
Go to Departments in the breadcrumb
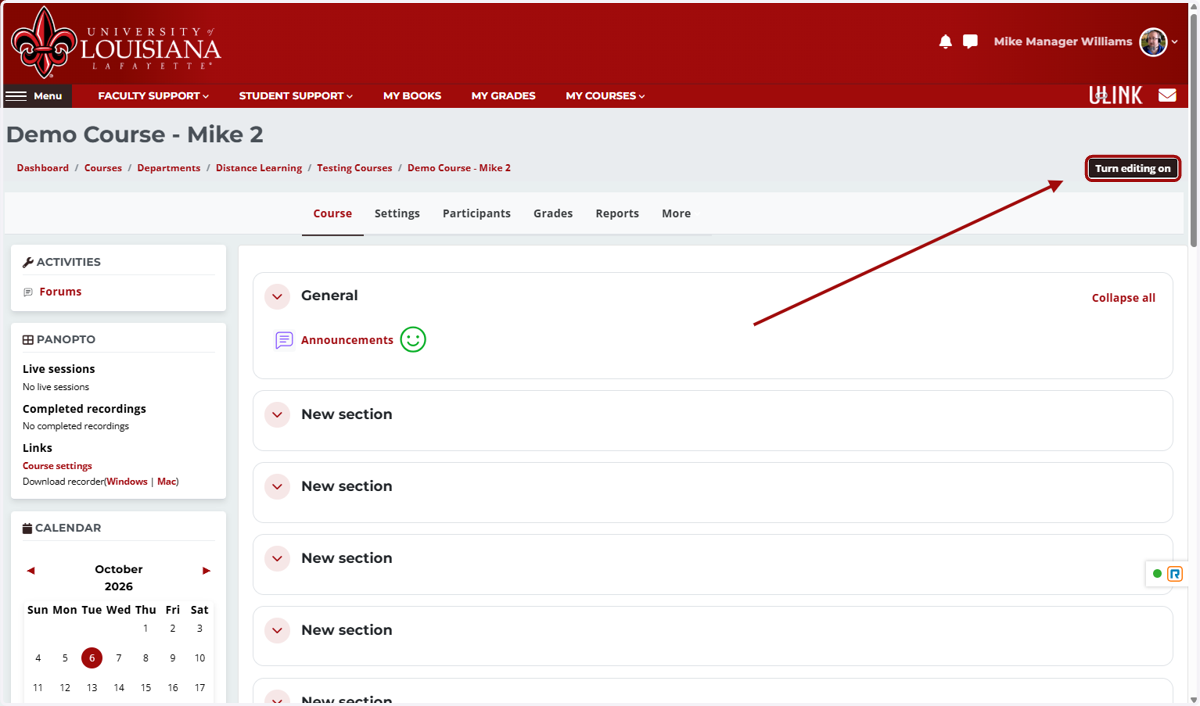(169, 168)
